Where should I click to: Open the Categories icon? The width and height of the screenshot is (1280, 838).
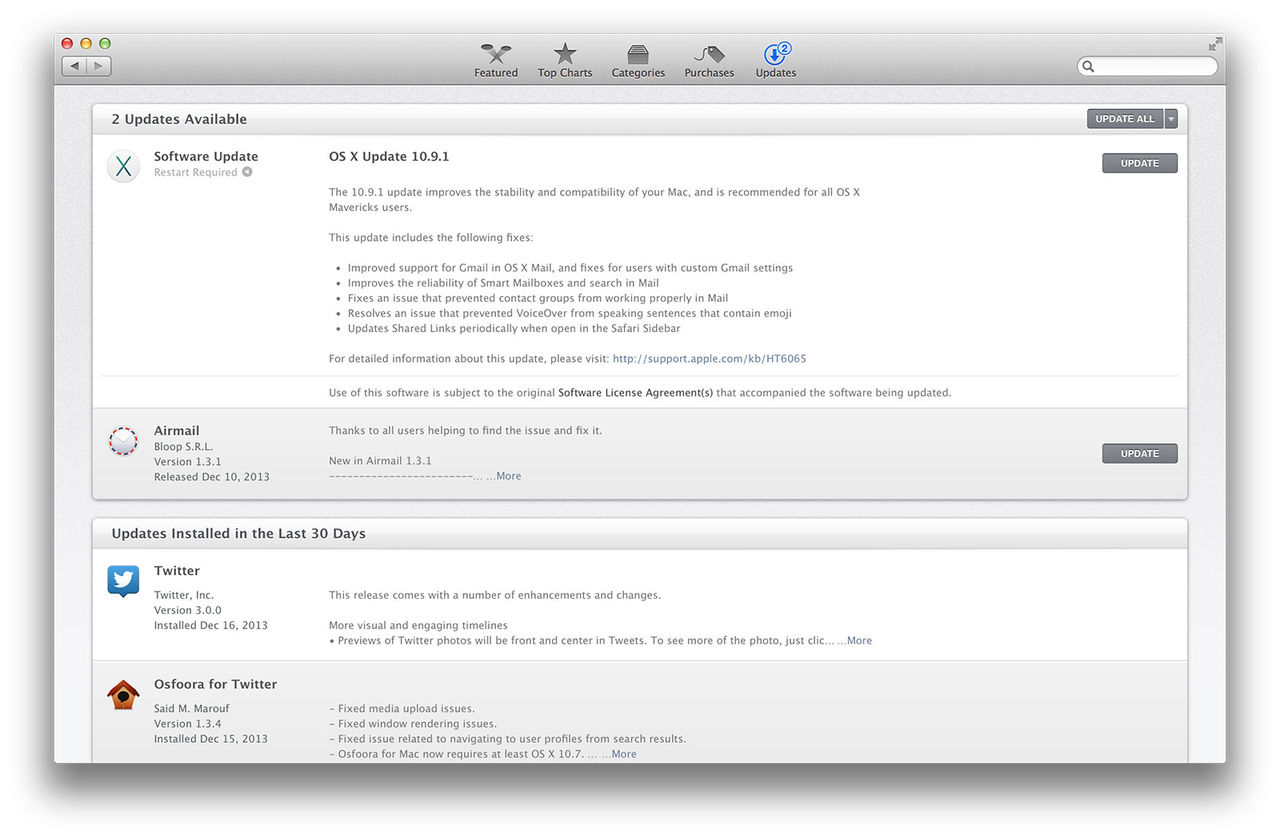tap(637, 55)
